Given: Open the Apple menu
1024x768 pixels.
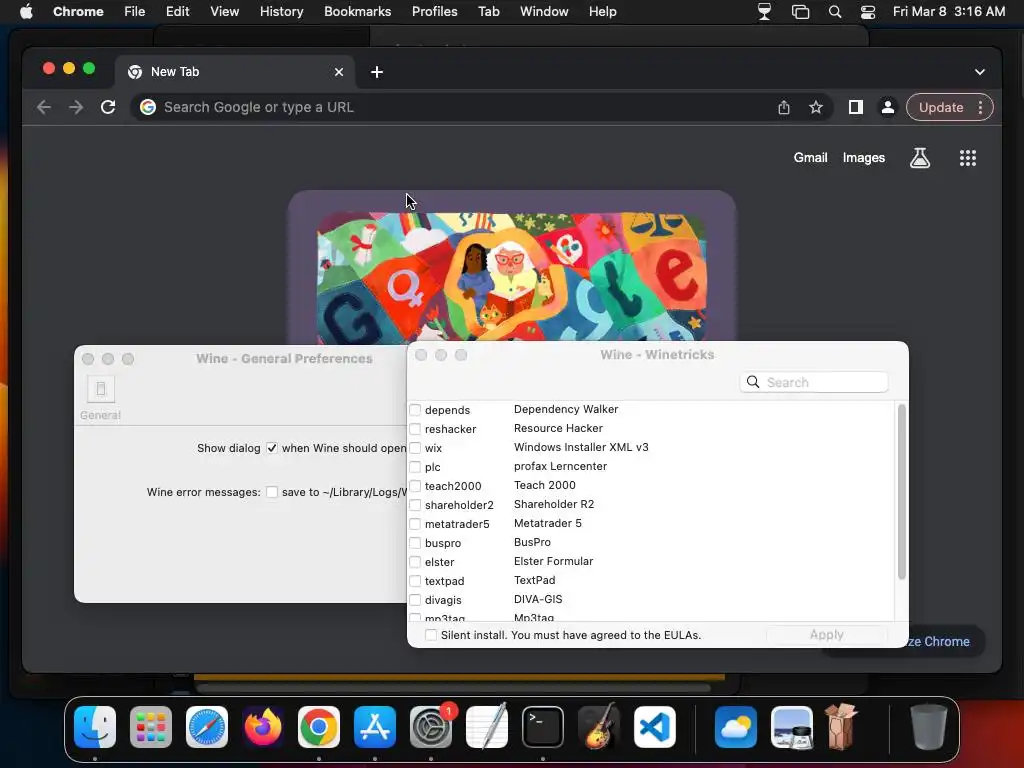Looking at the screenshot, I should 26,12.
